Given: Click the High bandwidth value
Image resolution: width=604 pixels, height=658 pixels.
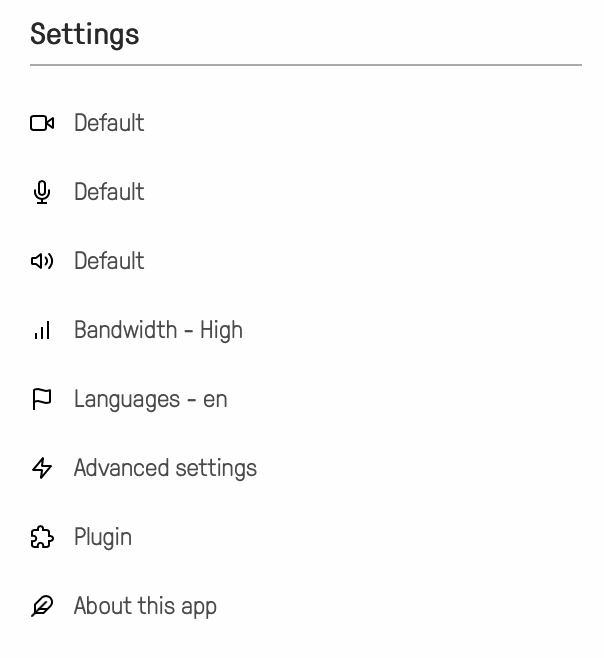Looking at the screenshot, I should tap(221, 330).
